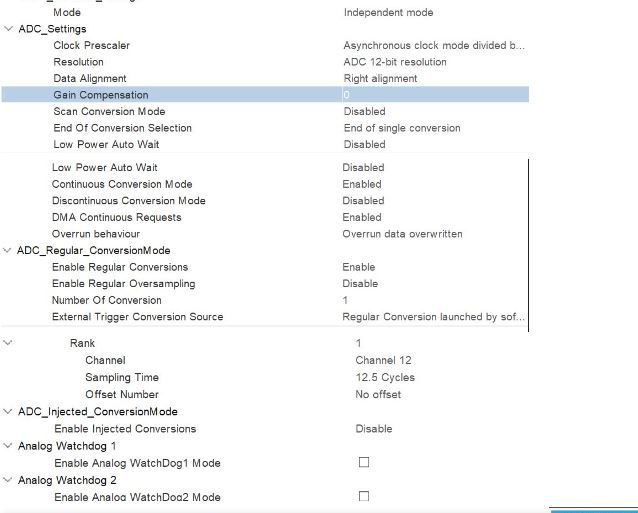Click the Analog Watchdog 1 section title

pos(67,446)
